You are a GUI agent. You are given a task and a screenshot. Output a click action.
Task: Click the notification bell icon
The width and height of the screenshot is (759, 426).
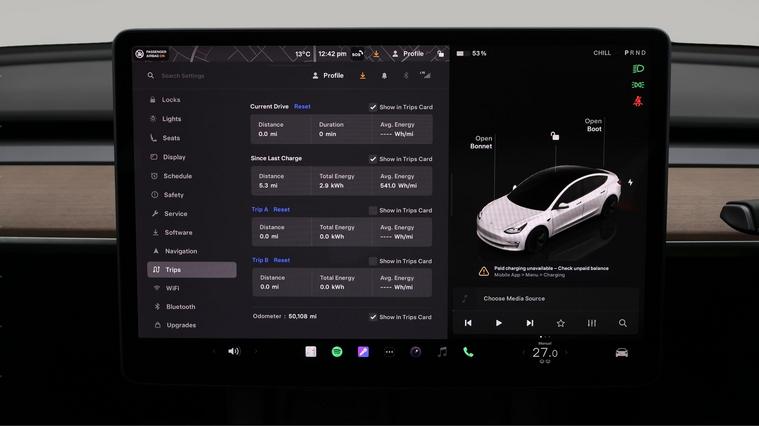pos(384,75)
